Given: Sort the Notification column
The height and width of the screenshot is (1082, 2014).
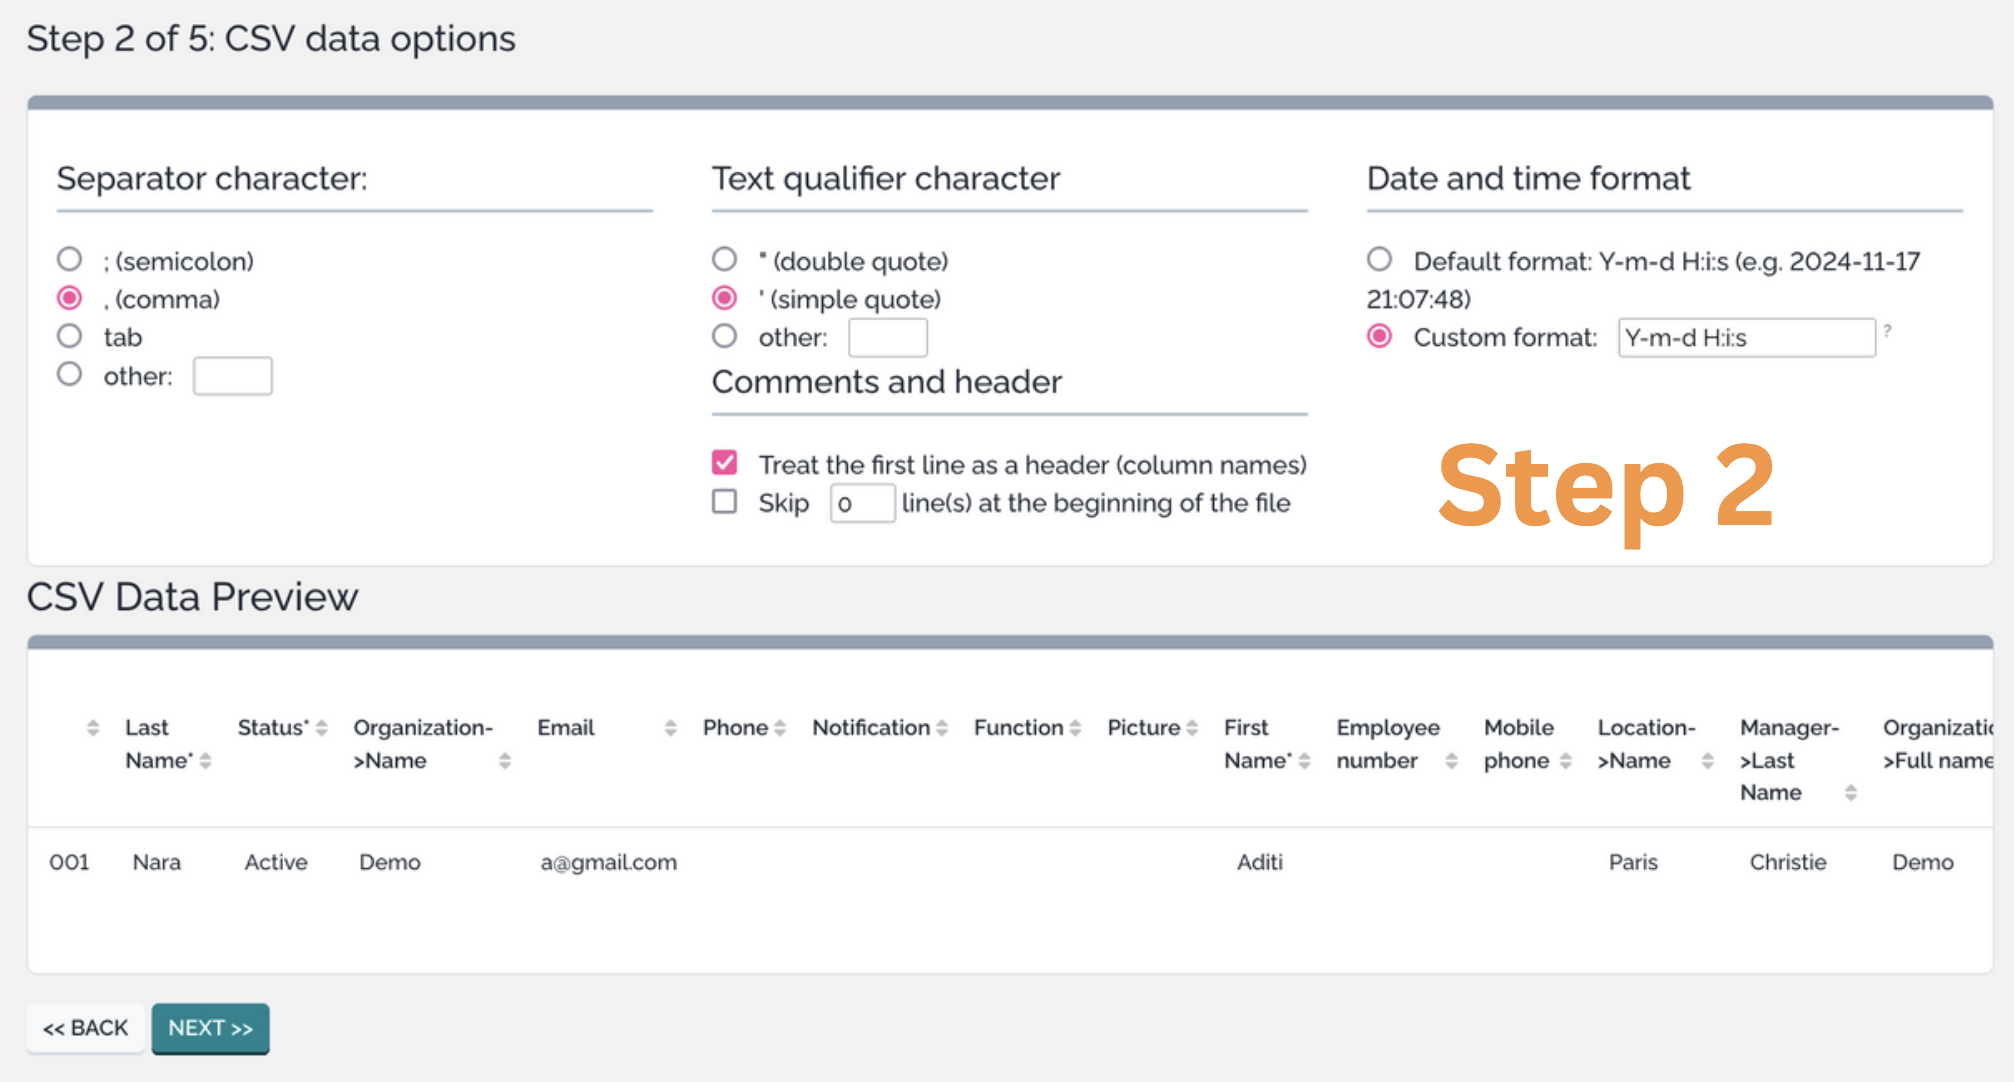Looking at the screenshot, I should (941, 729).
